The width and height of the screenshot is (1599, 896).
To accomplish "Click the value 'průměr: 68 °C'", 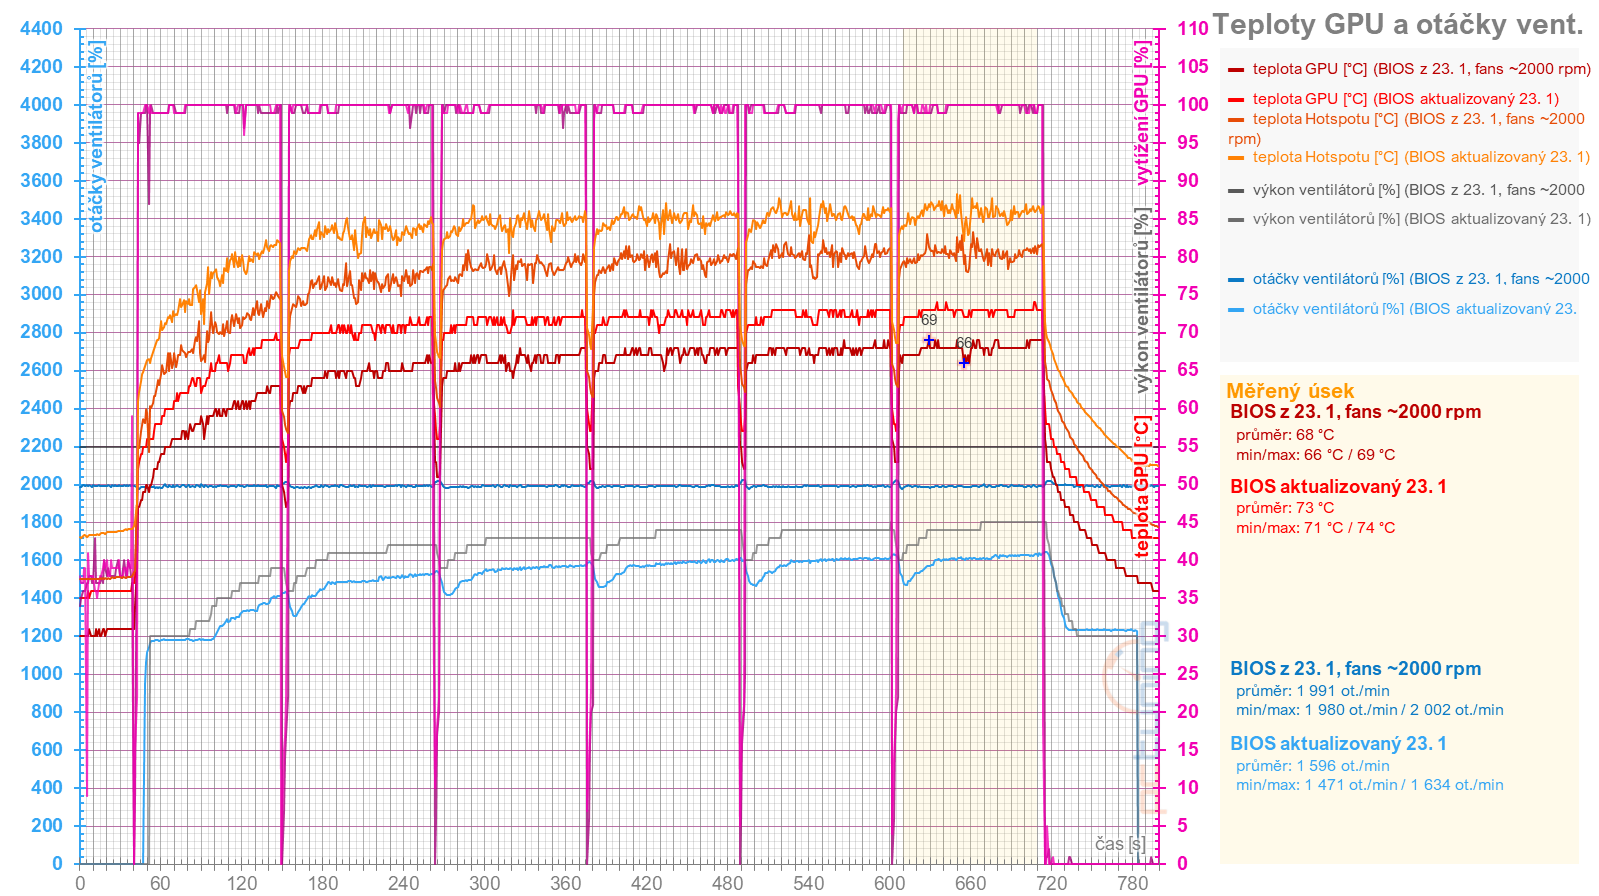I will tap(1285, 435).
